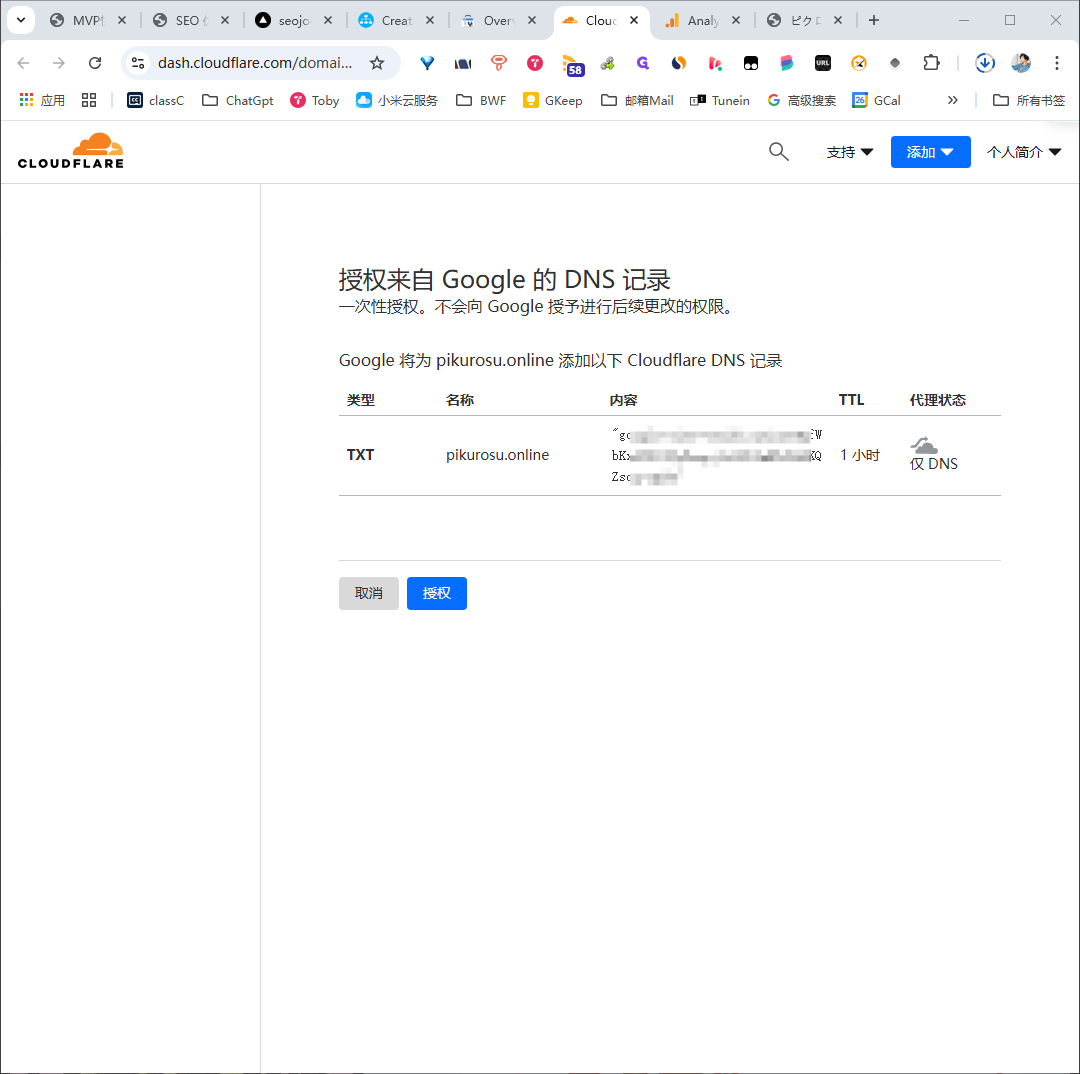Click the blue funnel extension icon
Screen dimensions: 1080x1074
(x=428, y=63)
